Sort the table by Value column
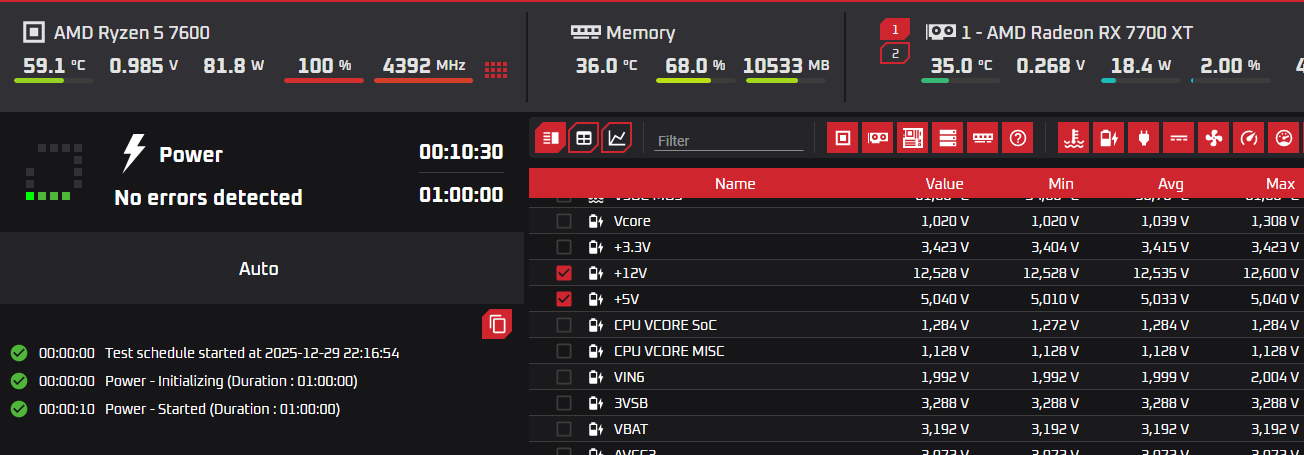Viewport: 1304px width, 455px height. [x=945, y=183]
